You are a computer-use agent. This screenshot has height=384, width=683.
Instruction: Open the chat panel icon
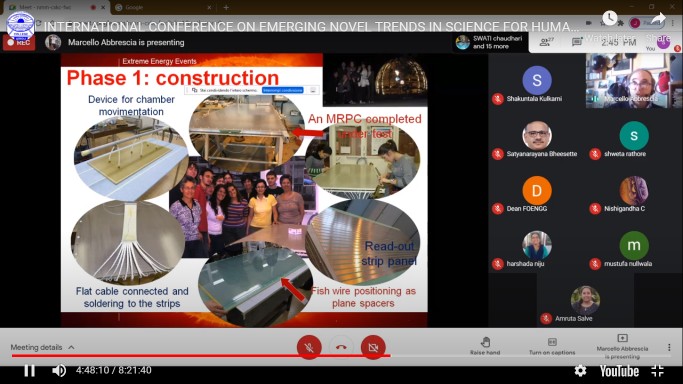(577, 42)
